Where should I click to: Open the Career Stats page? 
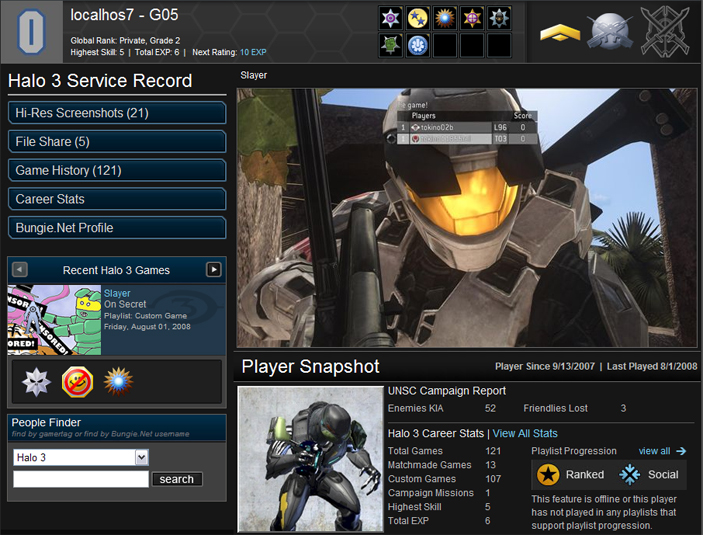[x=117, y=199]
